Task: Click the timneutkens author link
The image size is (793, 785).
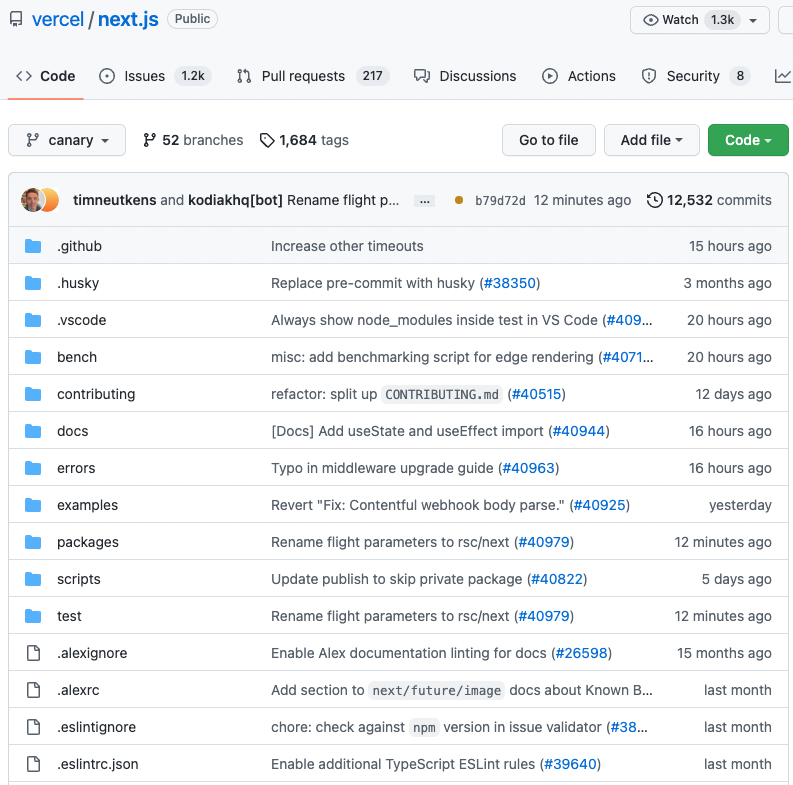Action: pyautogui.click(x=115, y=200)
